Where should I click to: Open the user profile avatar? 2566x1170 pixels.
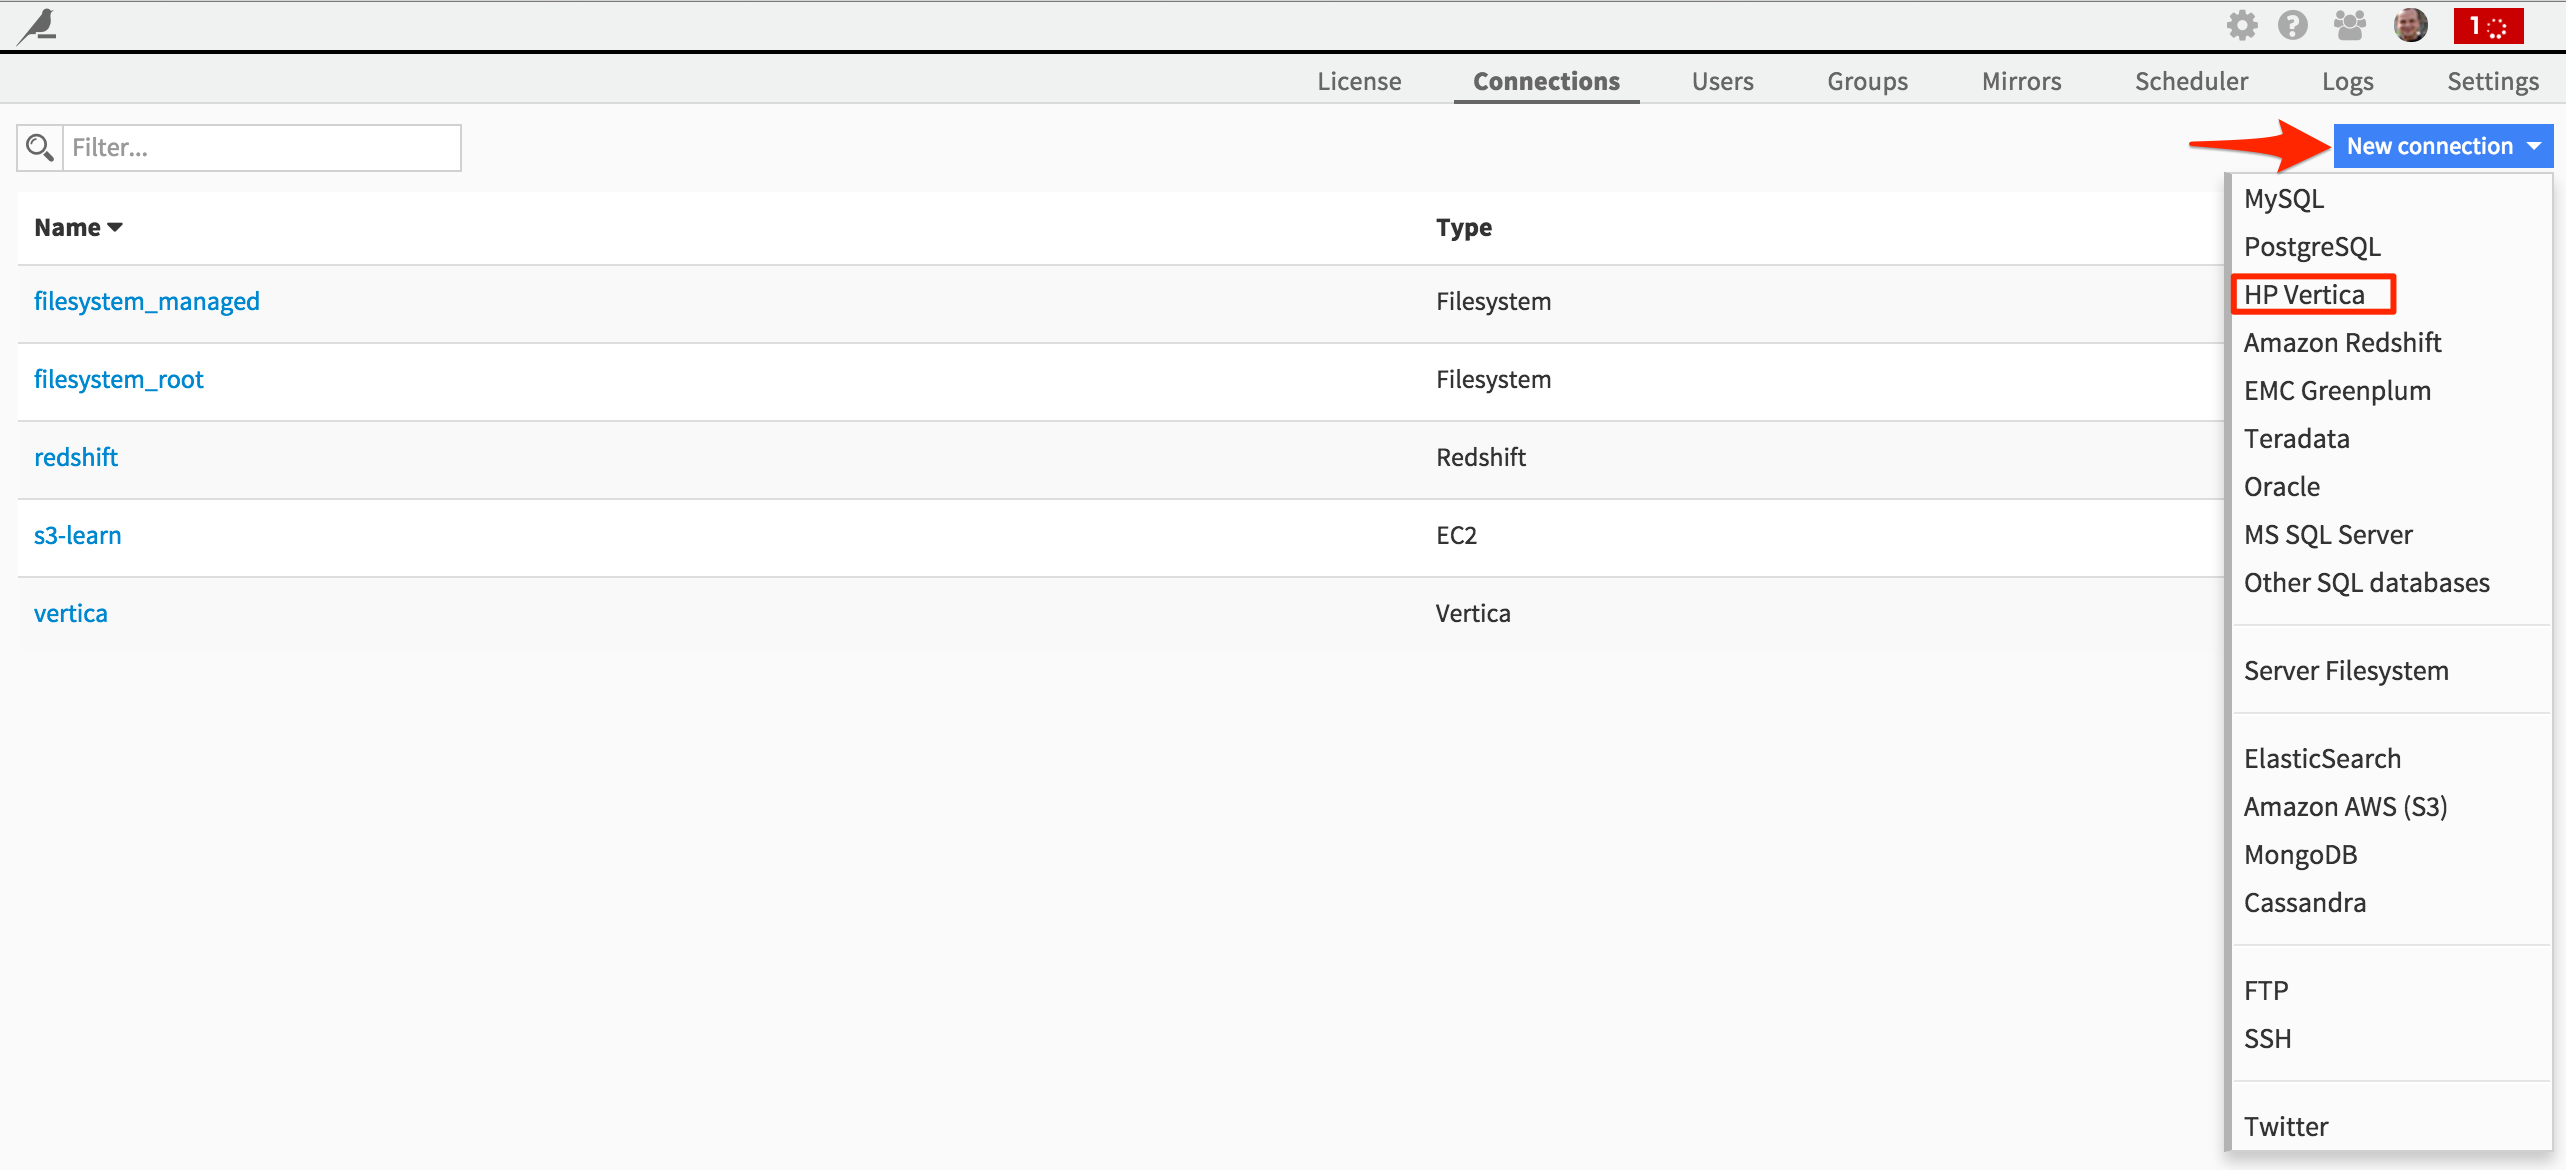click(2411, 26)
